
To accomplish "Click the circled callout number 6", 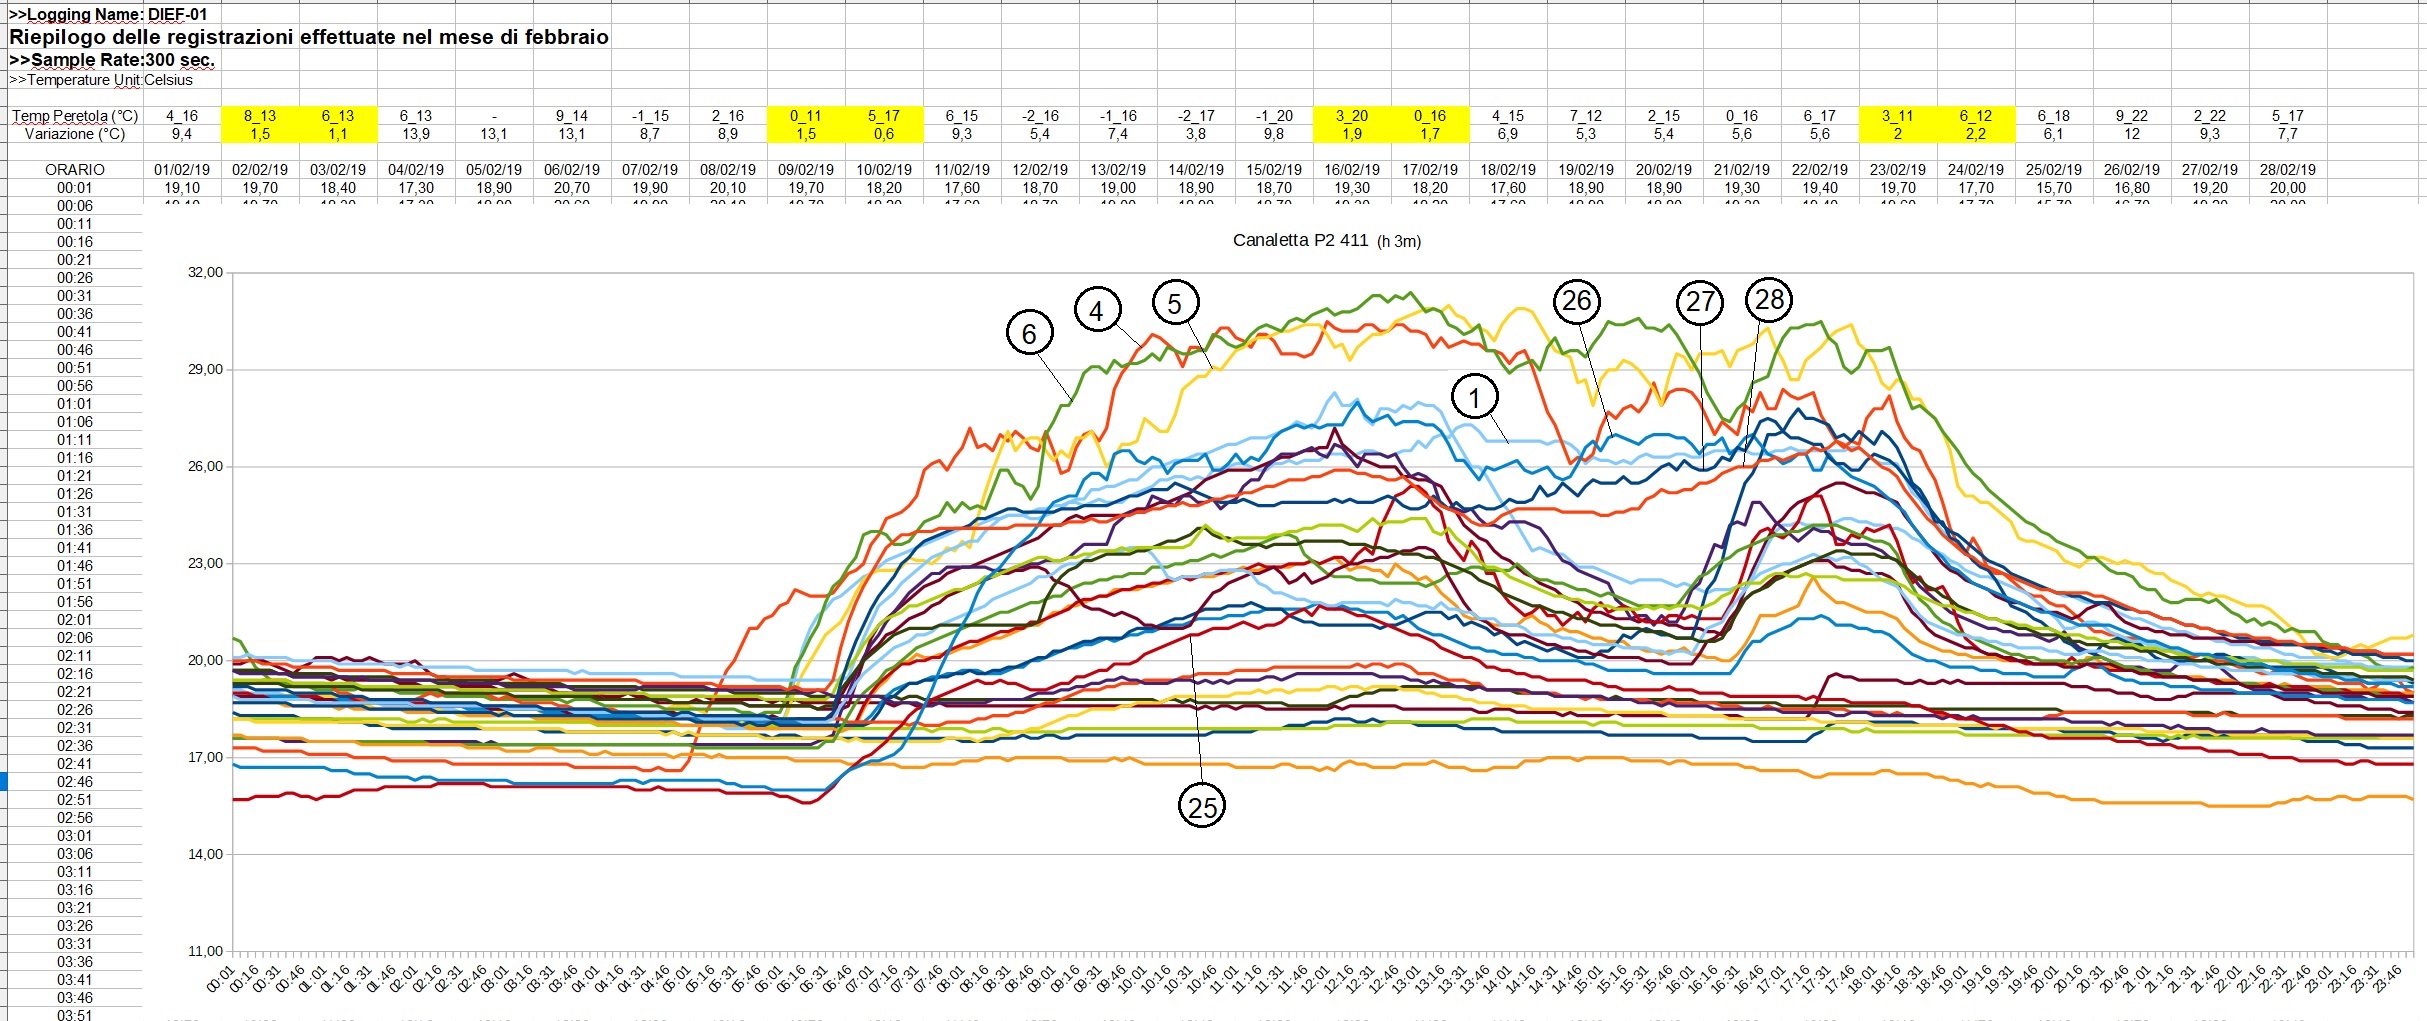I will 1029,334.
